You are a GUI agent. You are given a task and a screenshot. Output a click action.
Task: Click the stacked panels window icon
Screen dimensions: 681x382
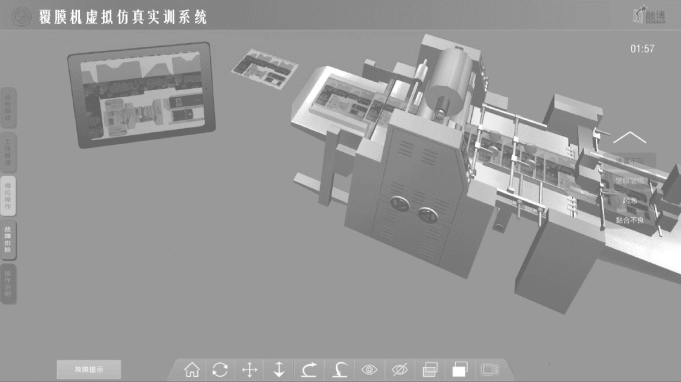click(430, 370)
